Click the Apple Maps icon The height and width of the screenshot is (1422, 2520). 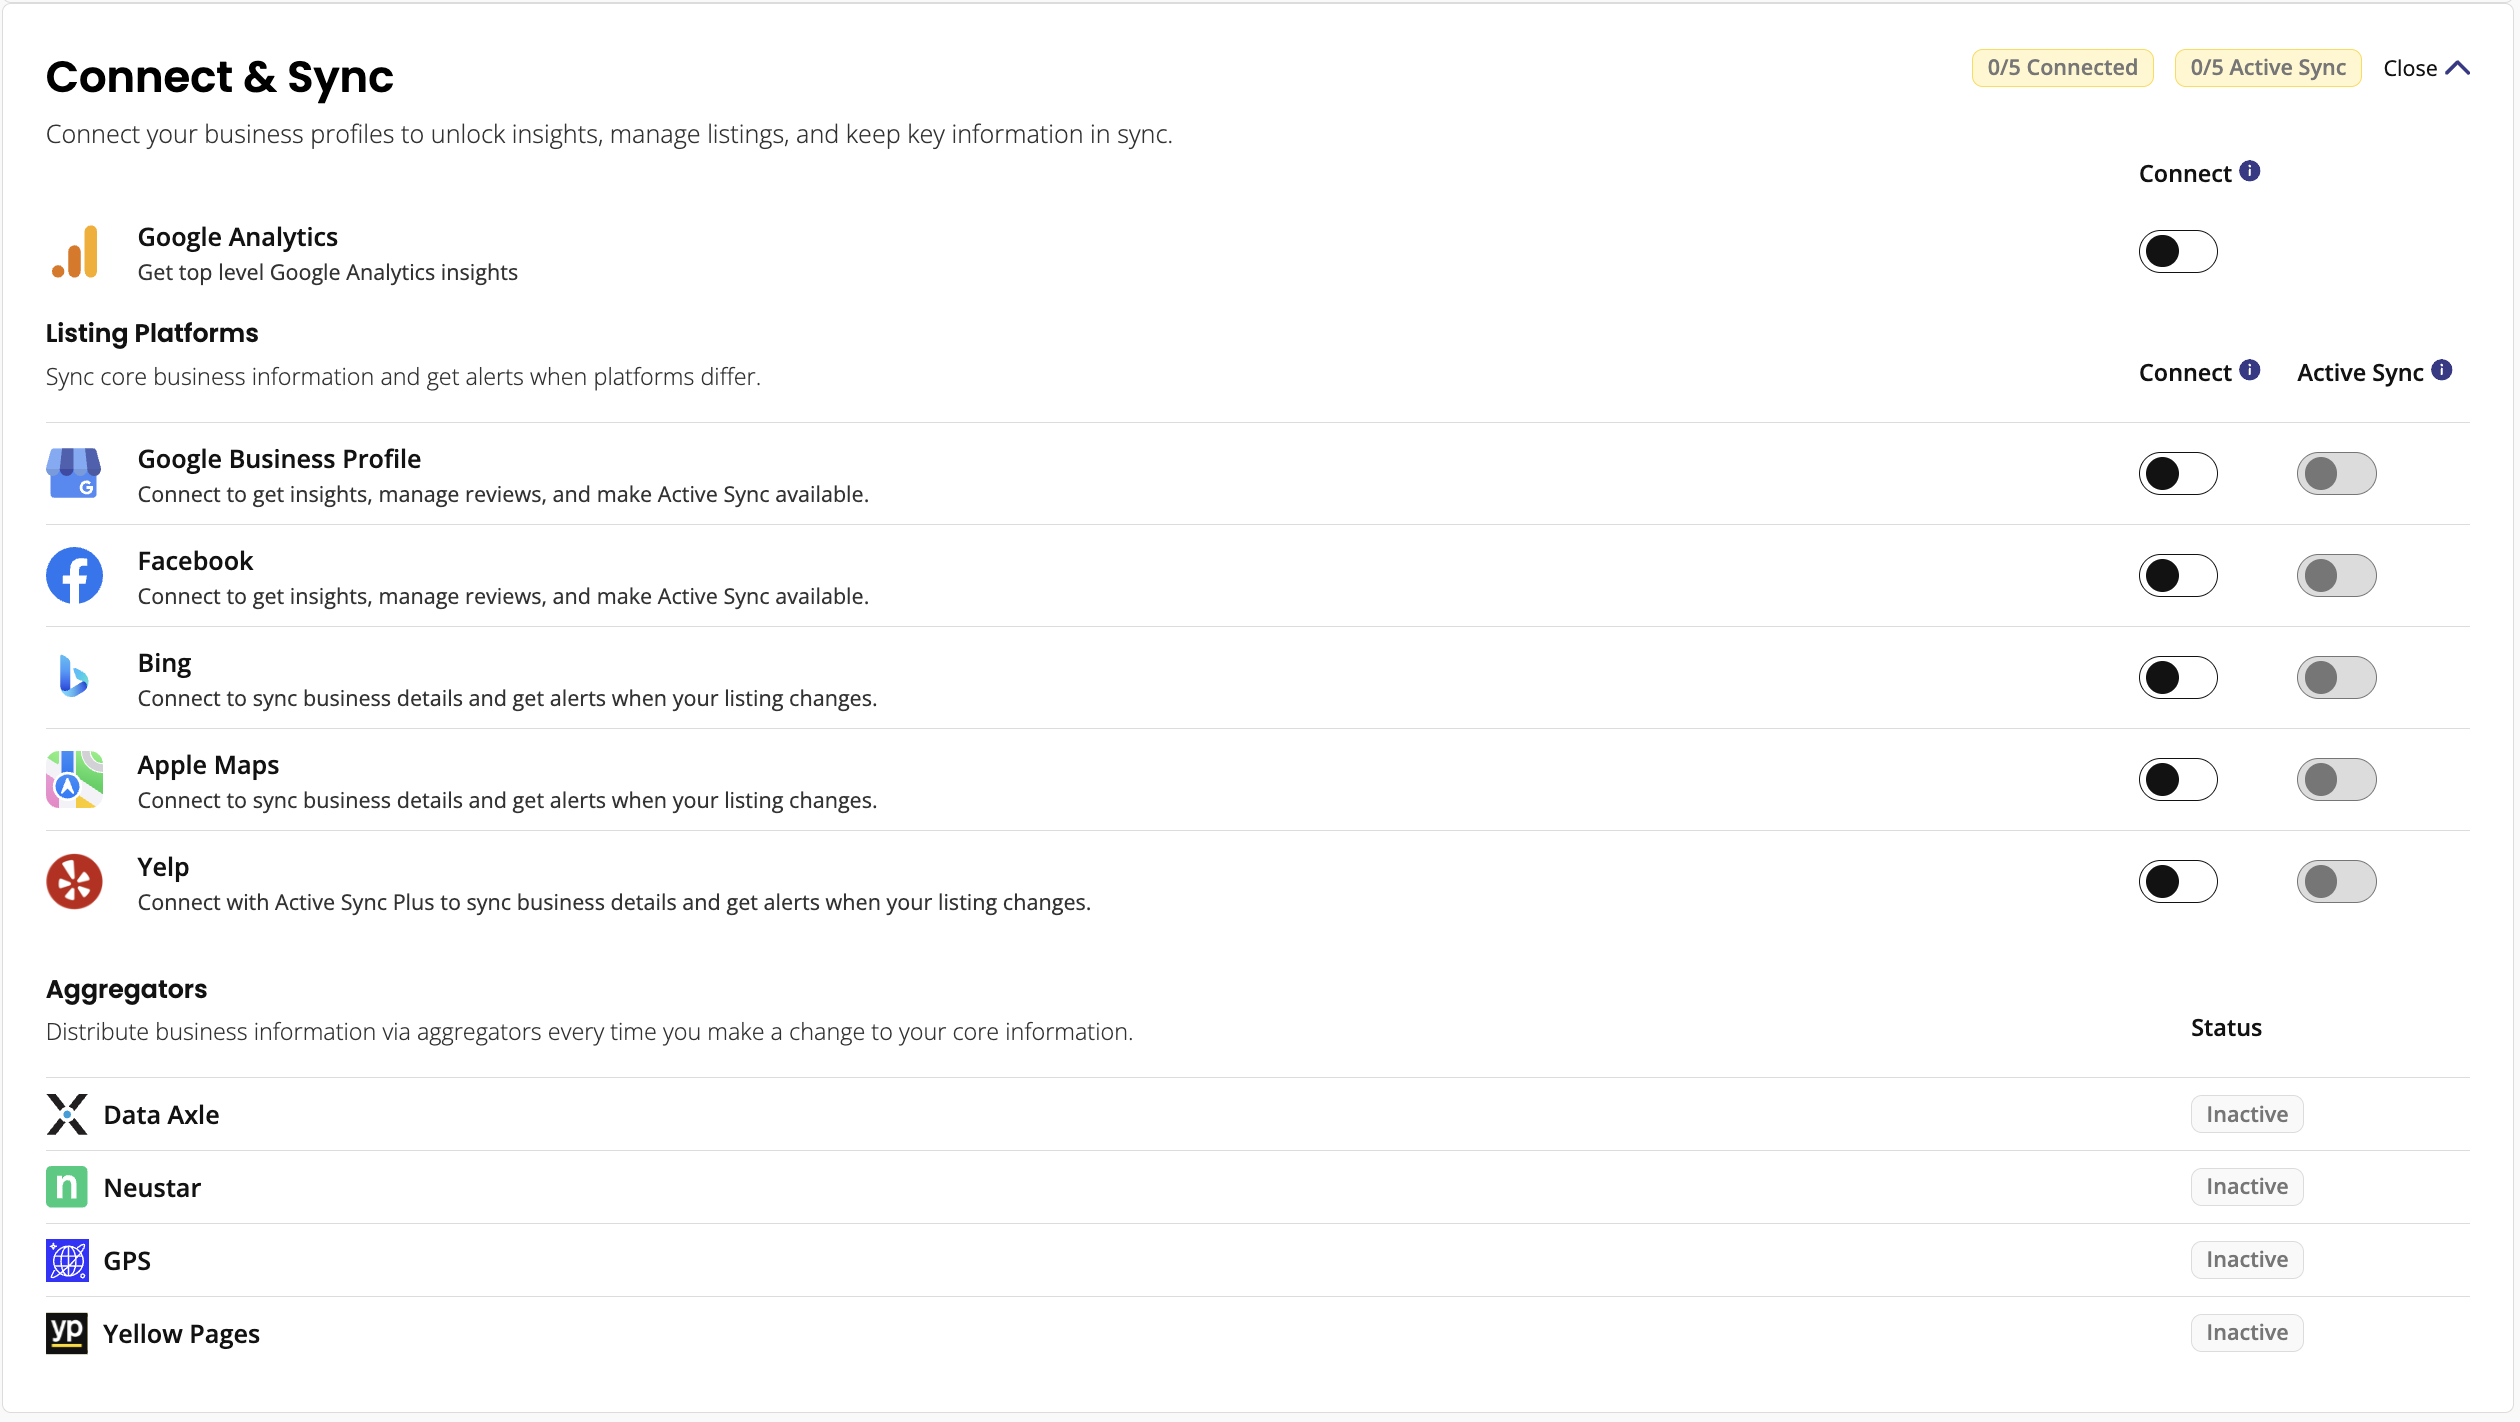pos(74,779)
